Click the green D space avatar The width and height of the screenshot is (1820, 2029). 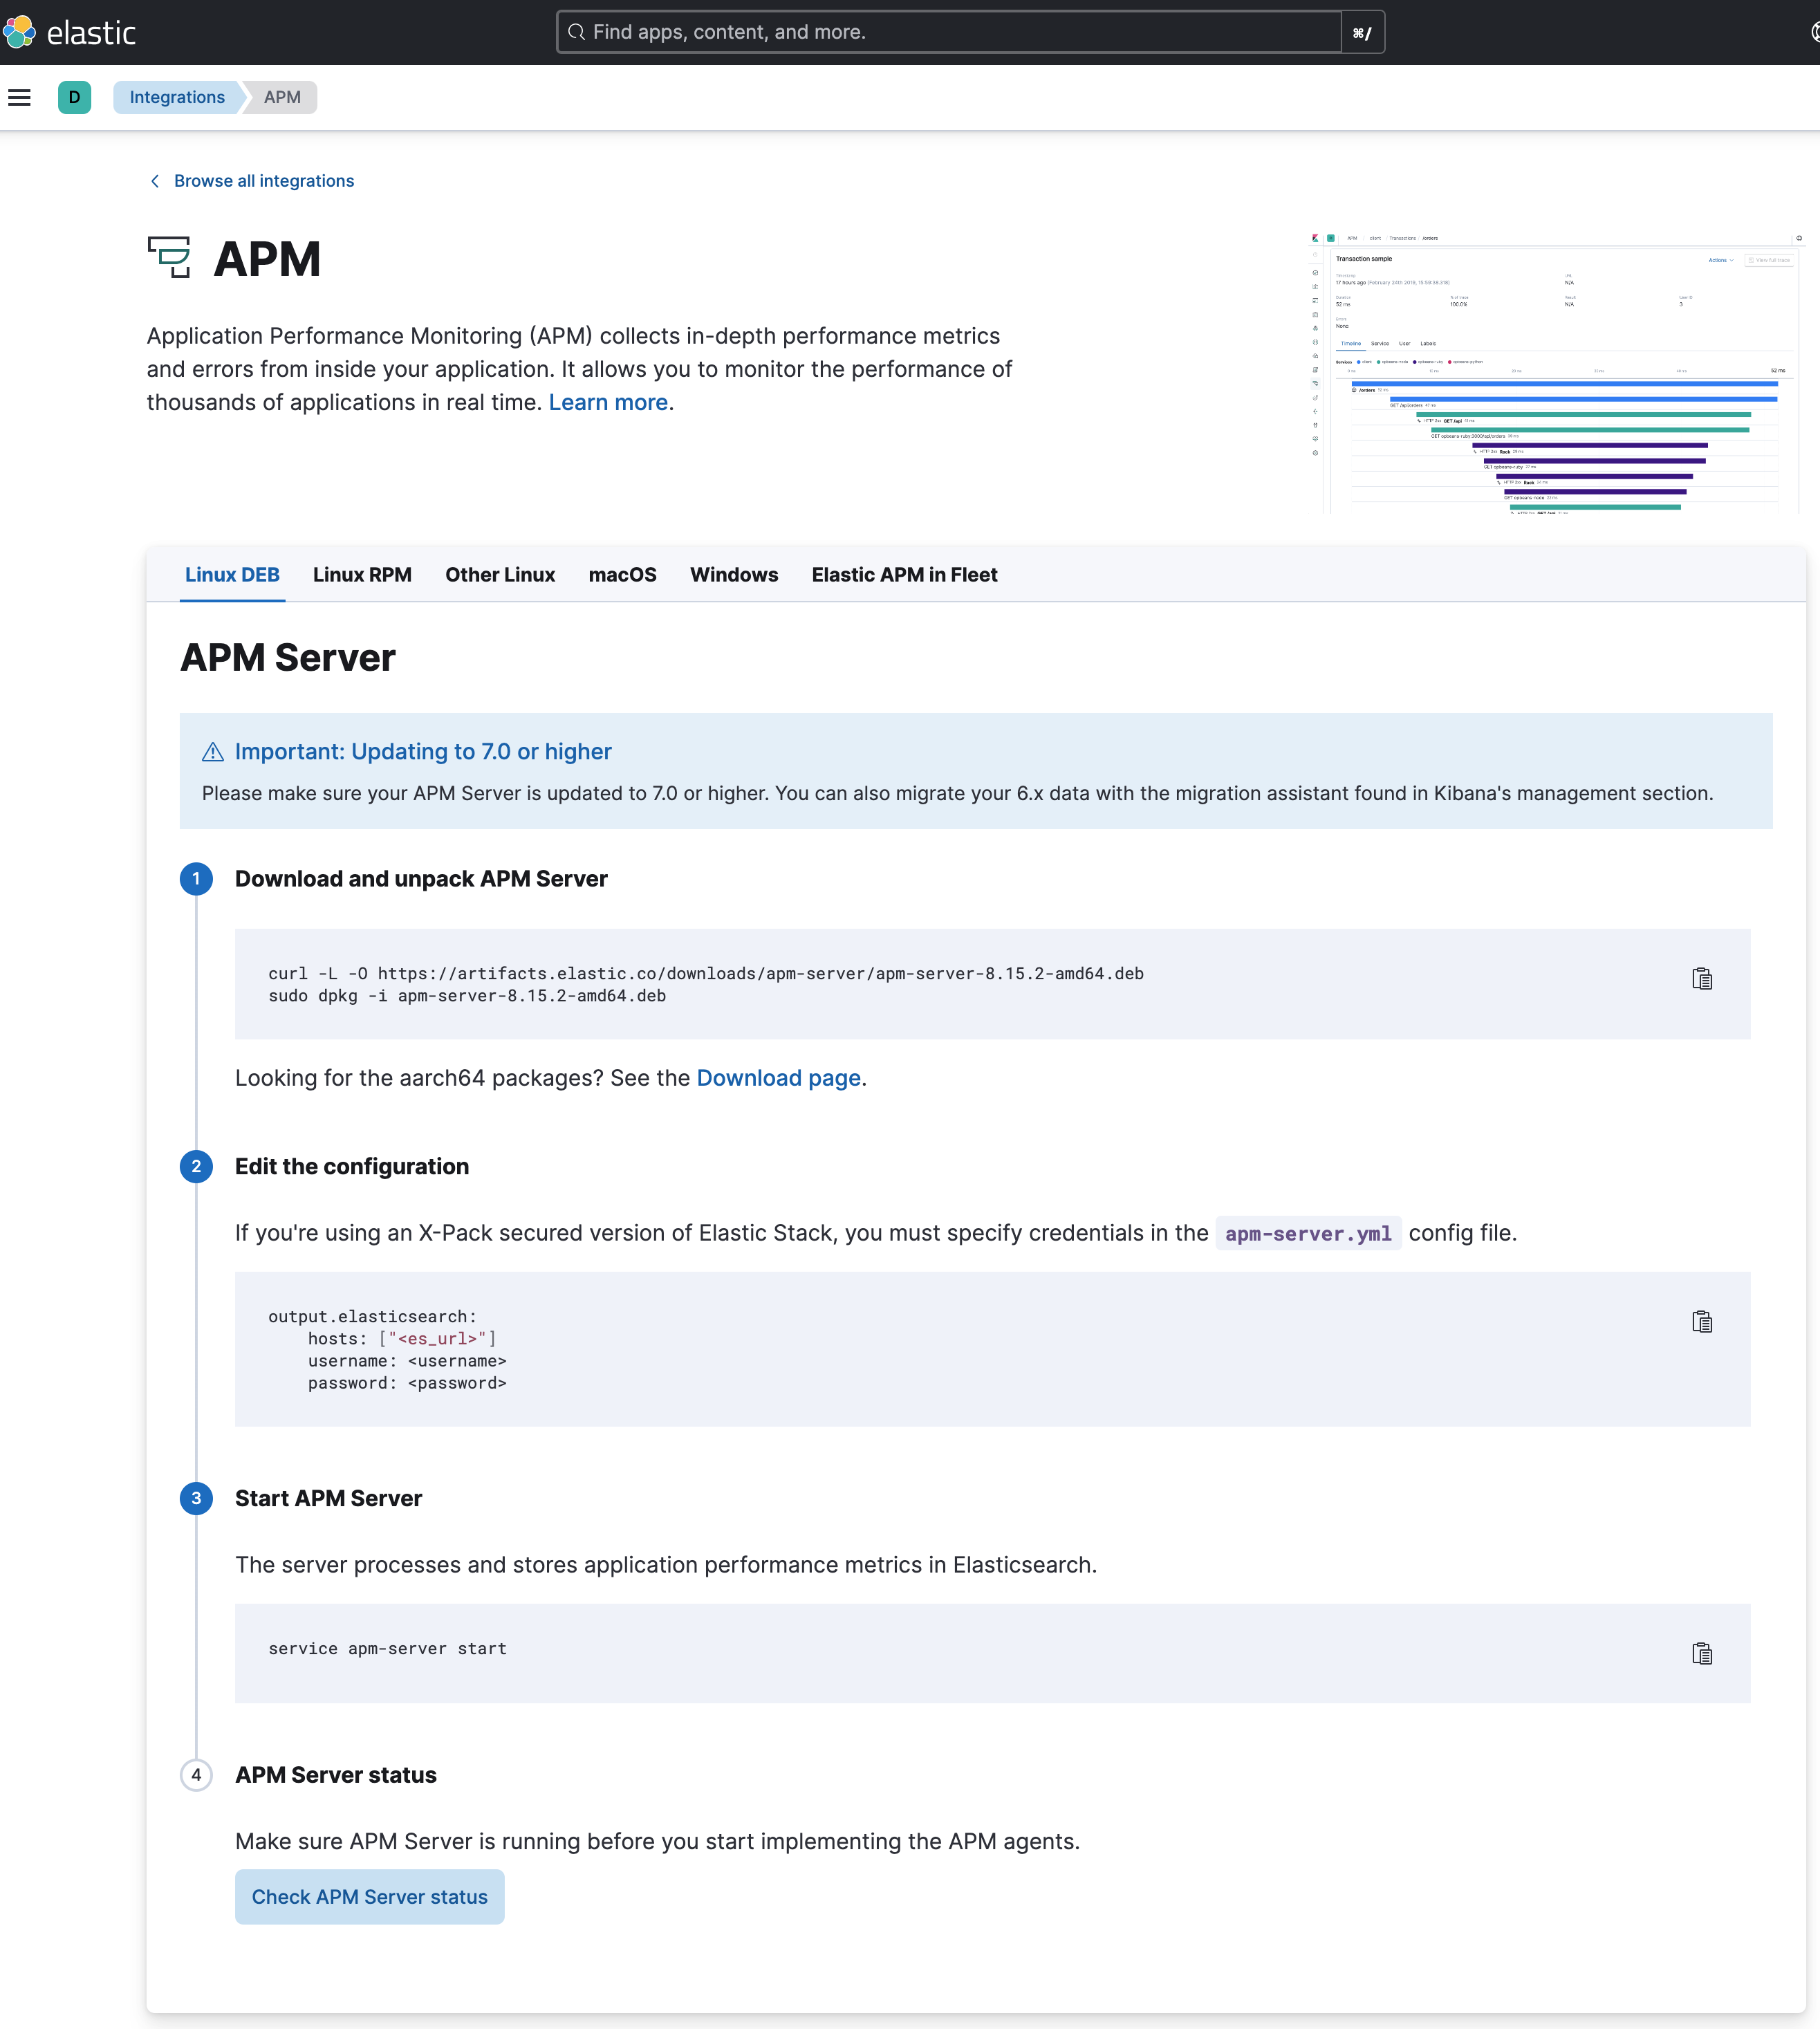point(74,97)
